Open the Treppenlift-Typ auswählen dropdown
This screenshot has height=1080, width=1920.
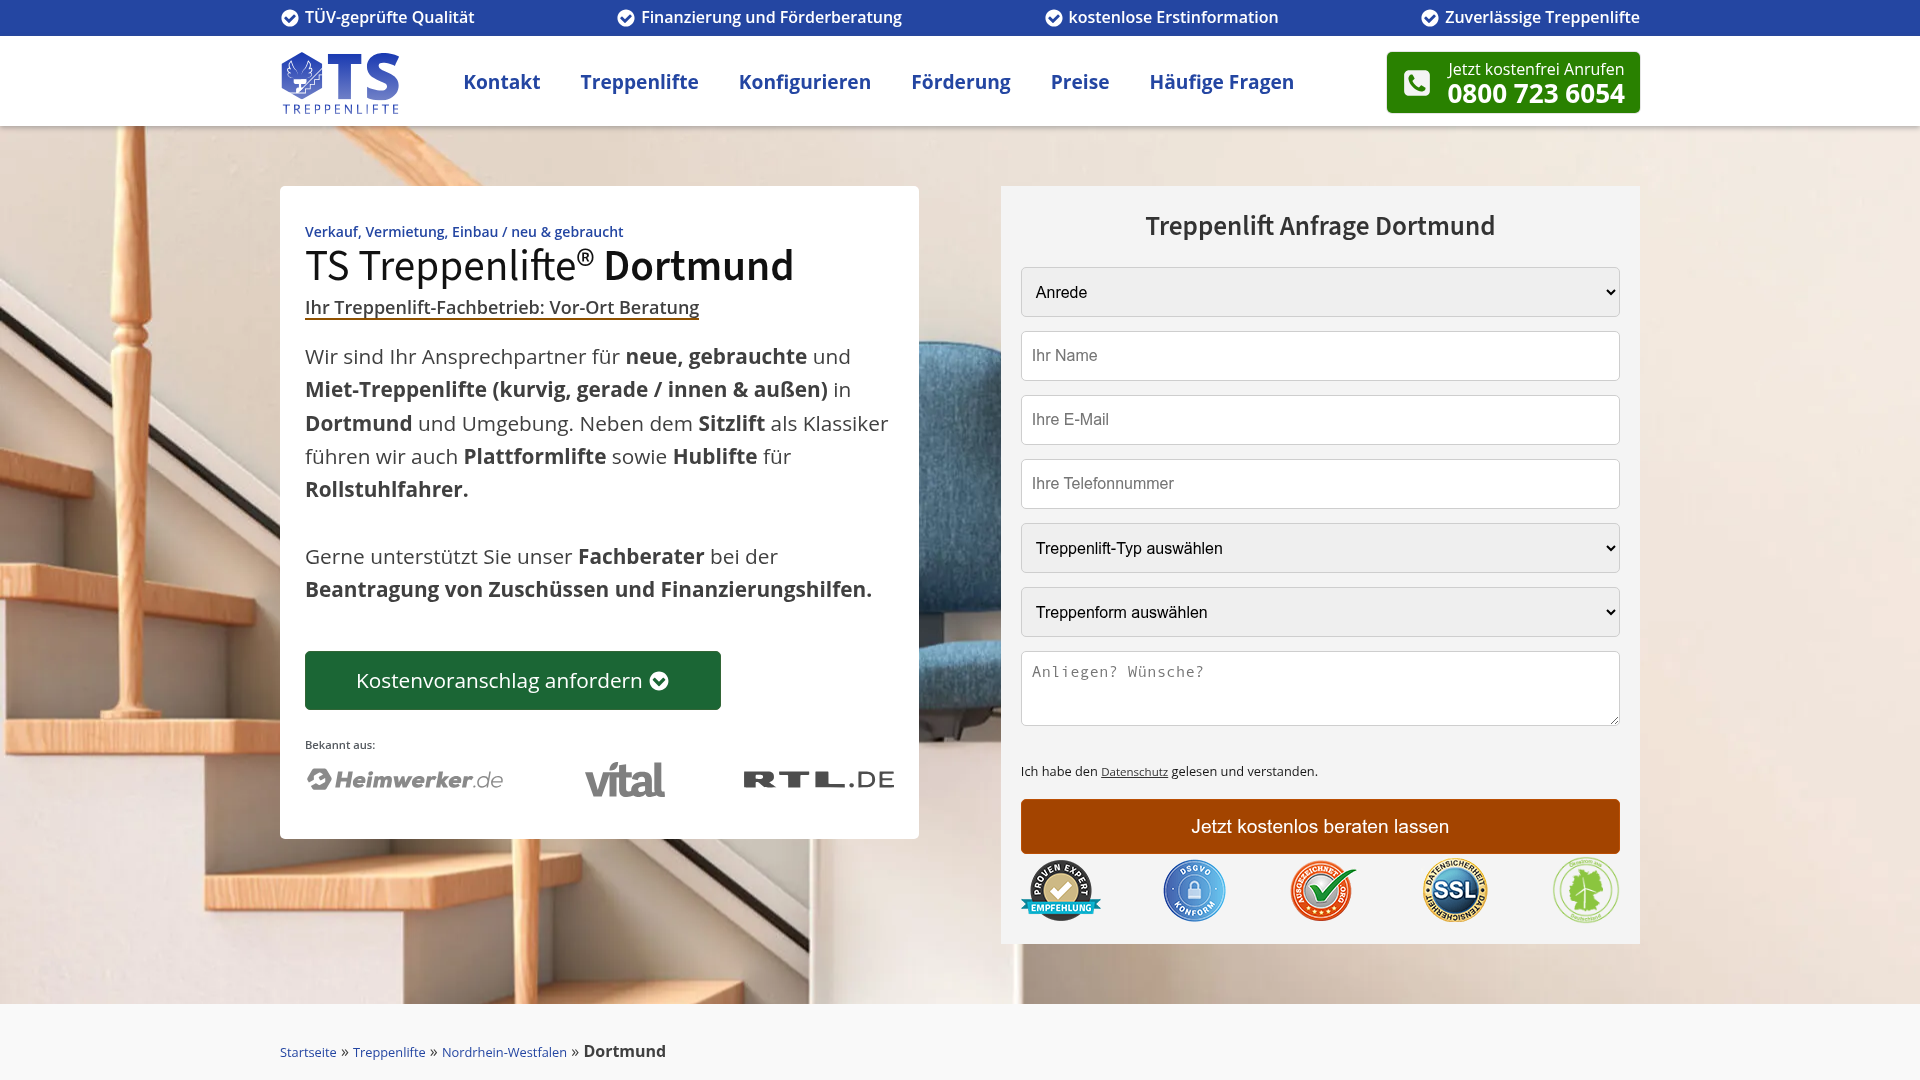coord(1320,548)
